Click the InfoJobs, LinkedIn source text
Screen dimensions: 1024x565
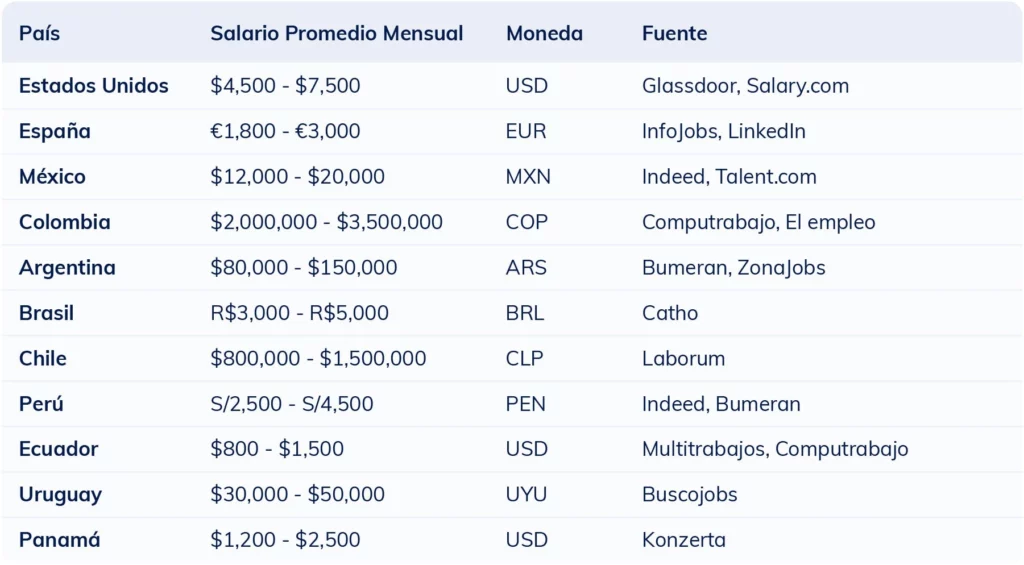[x=723, y=131]
